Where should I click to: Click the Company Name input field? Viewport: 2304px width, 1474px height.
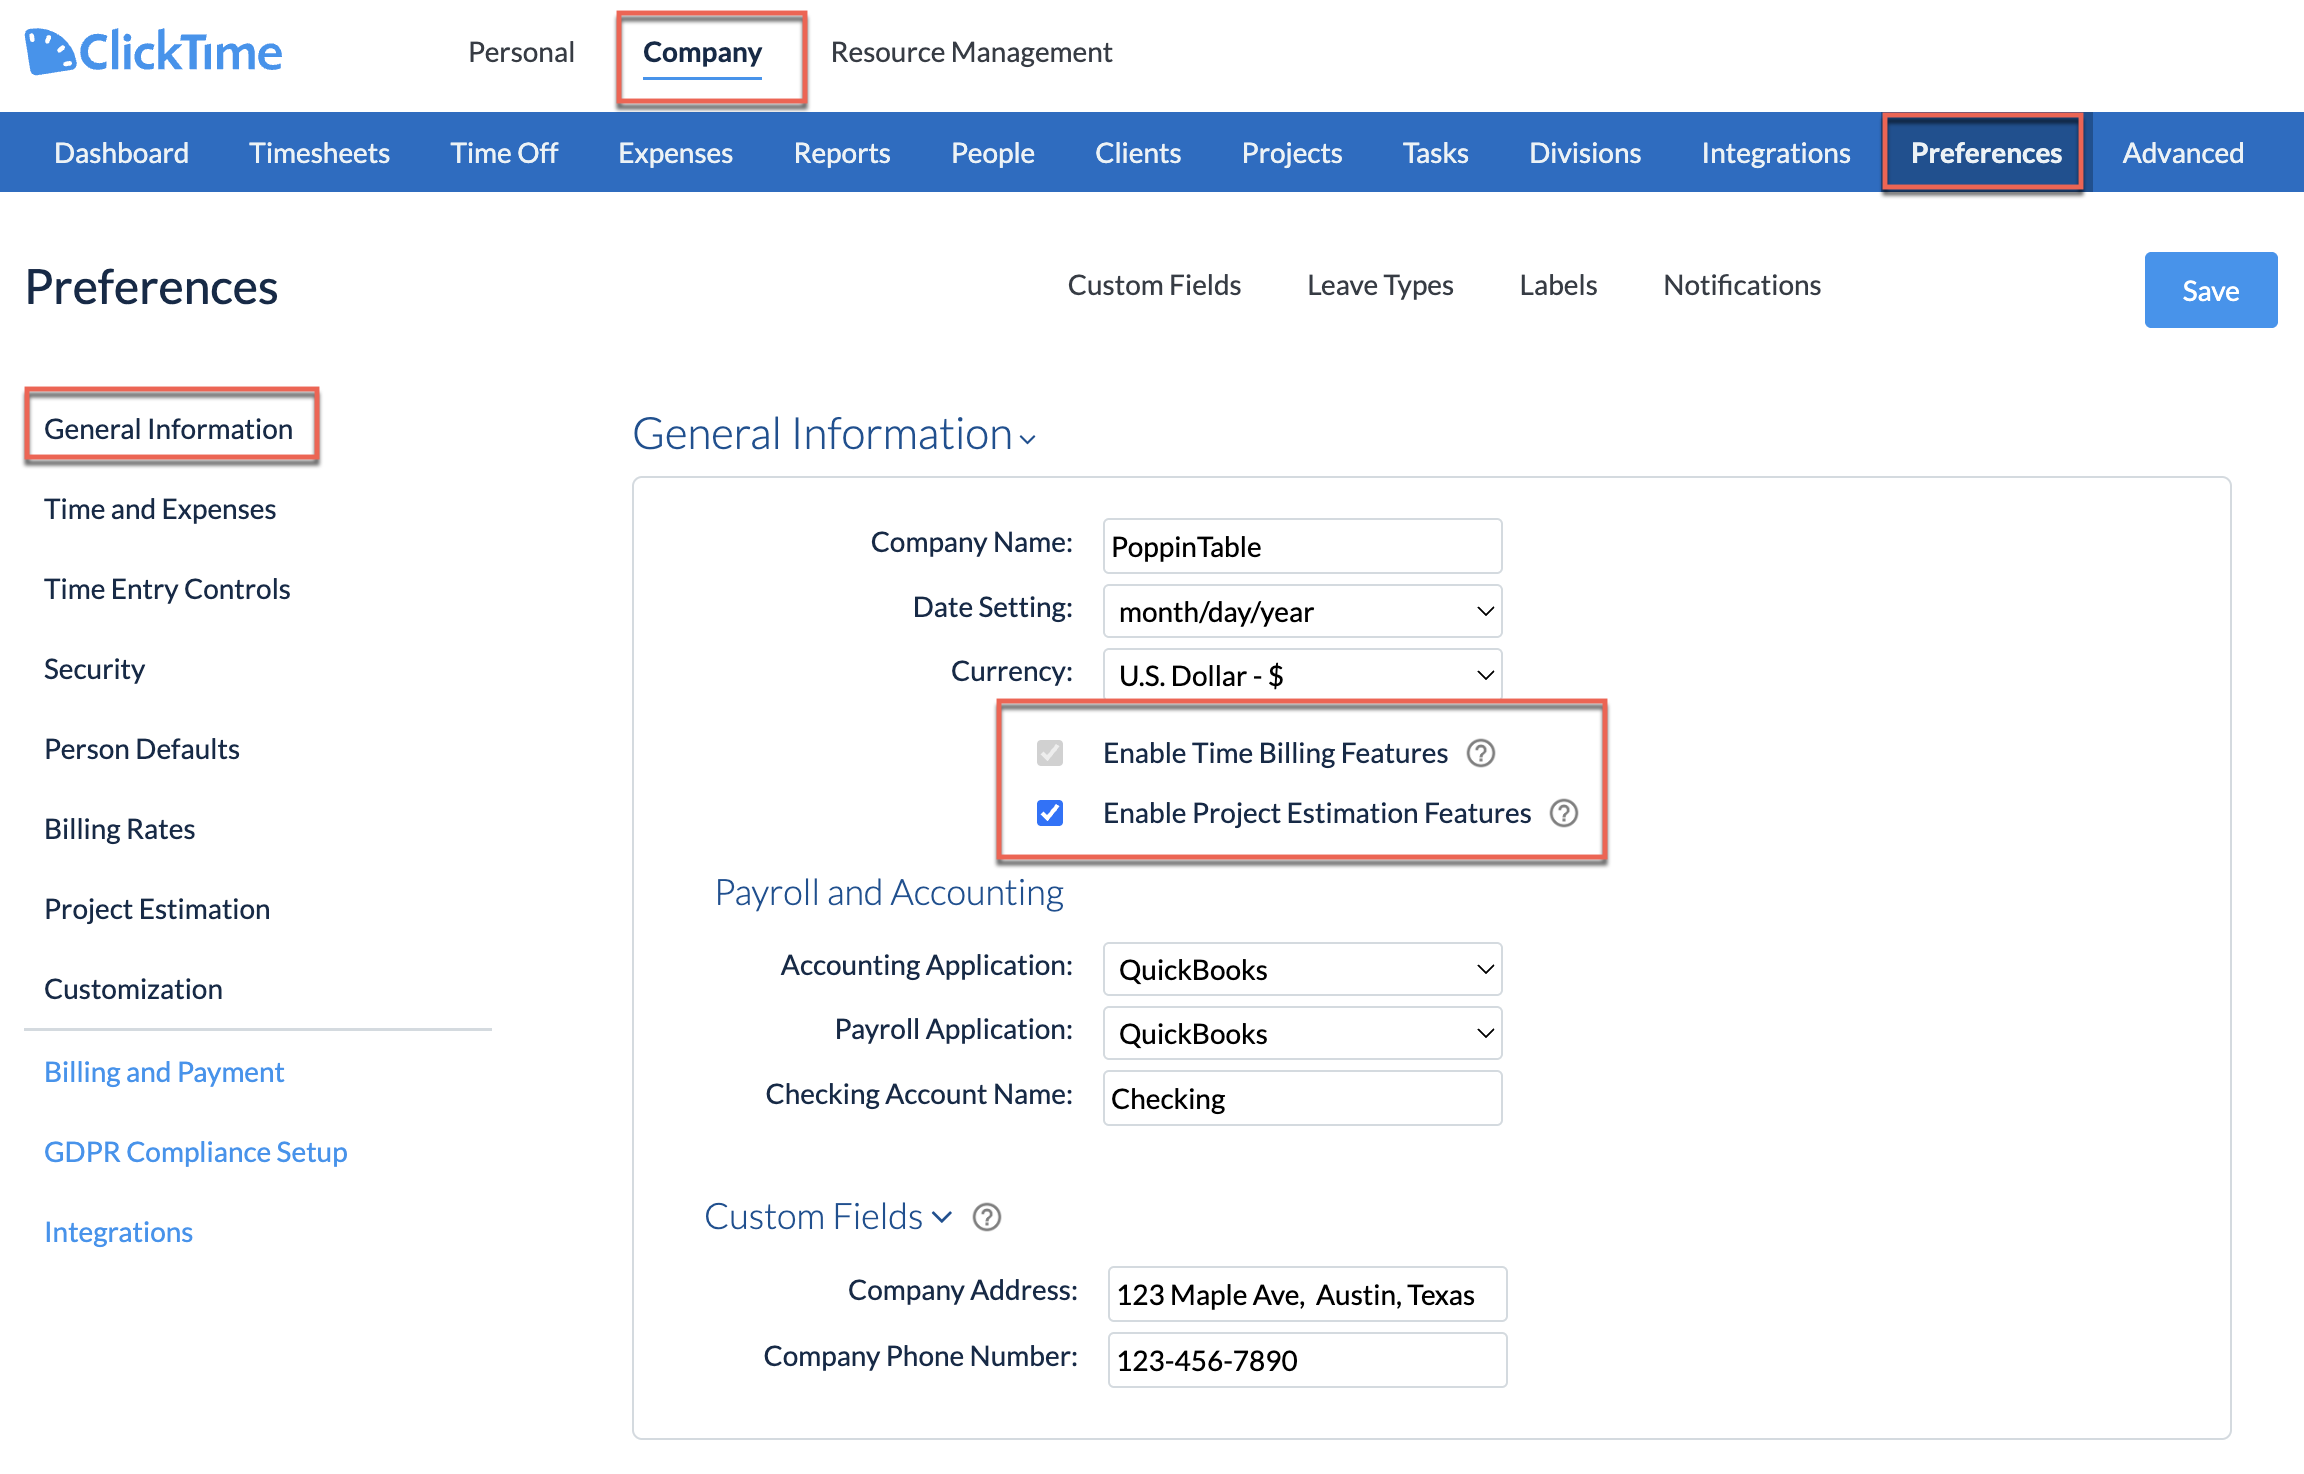tap(1302, 546)
